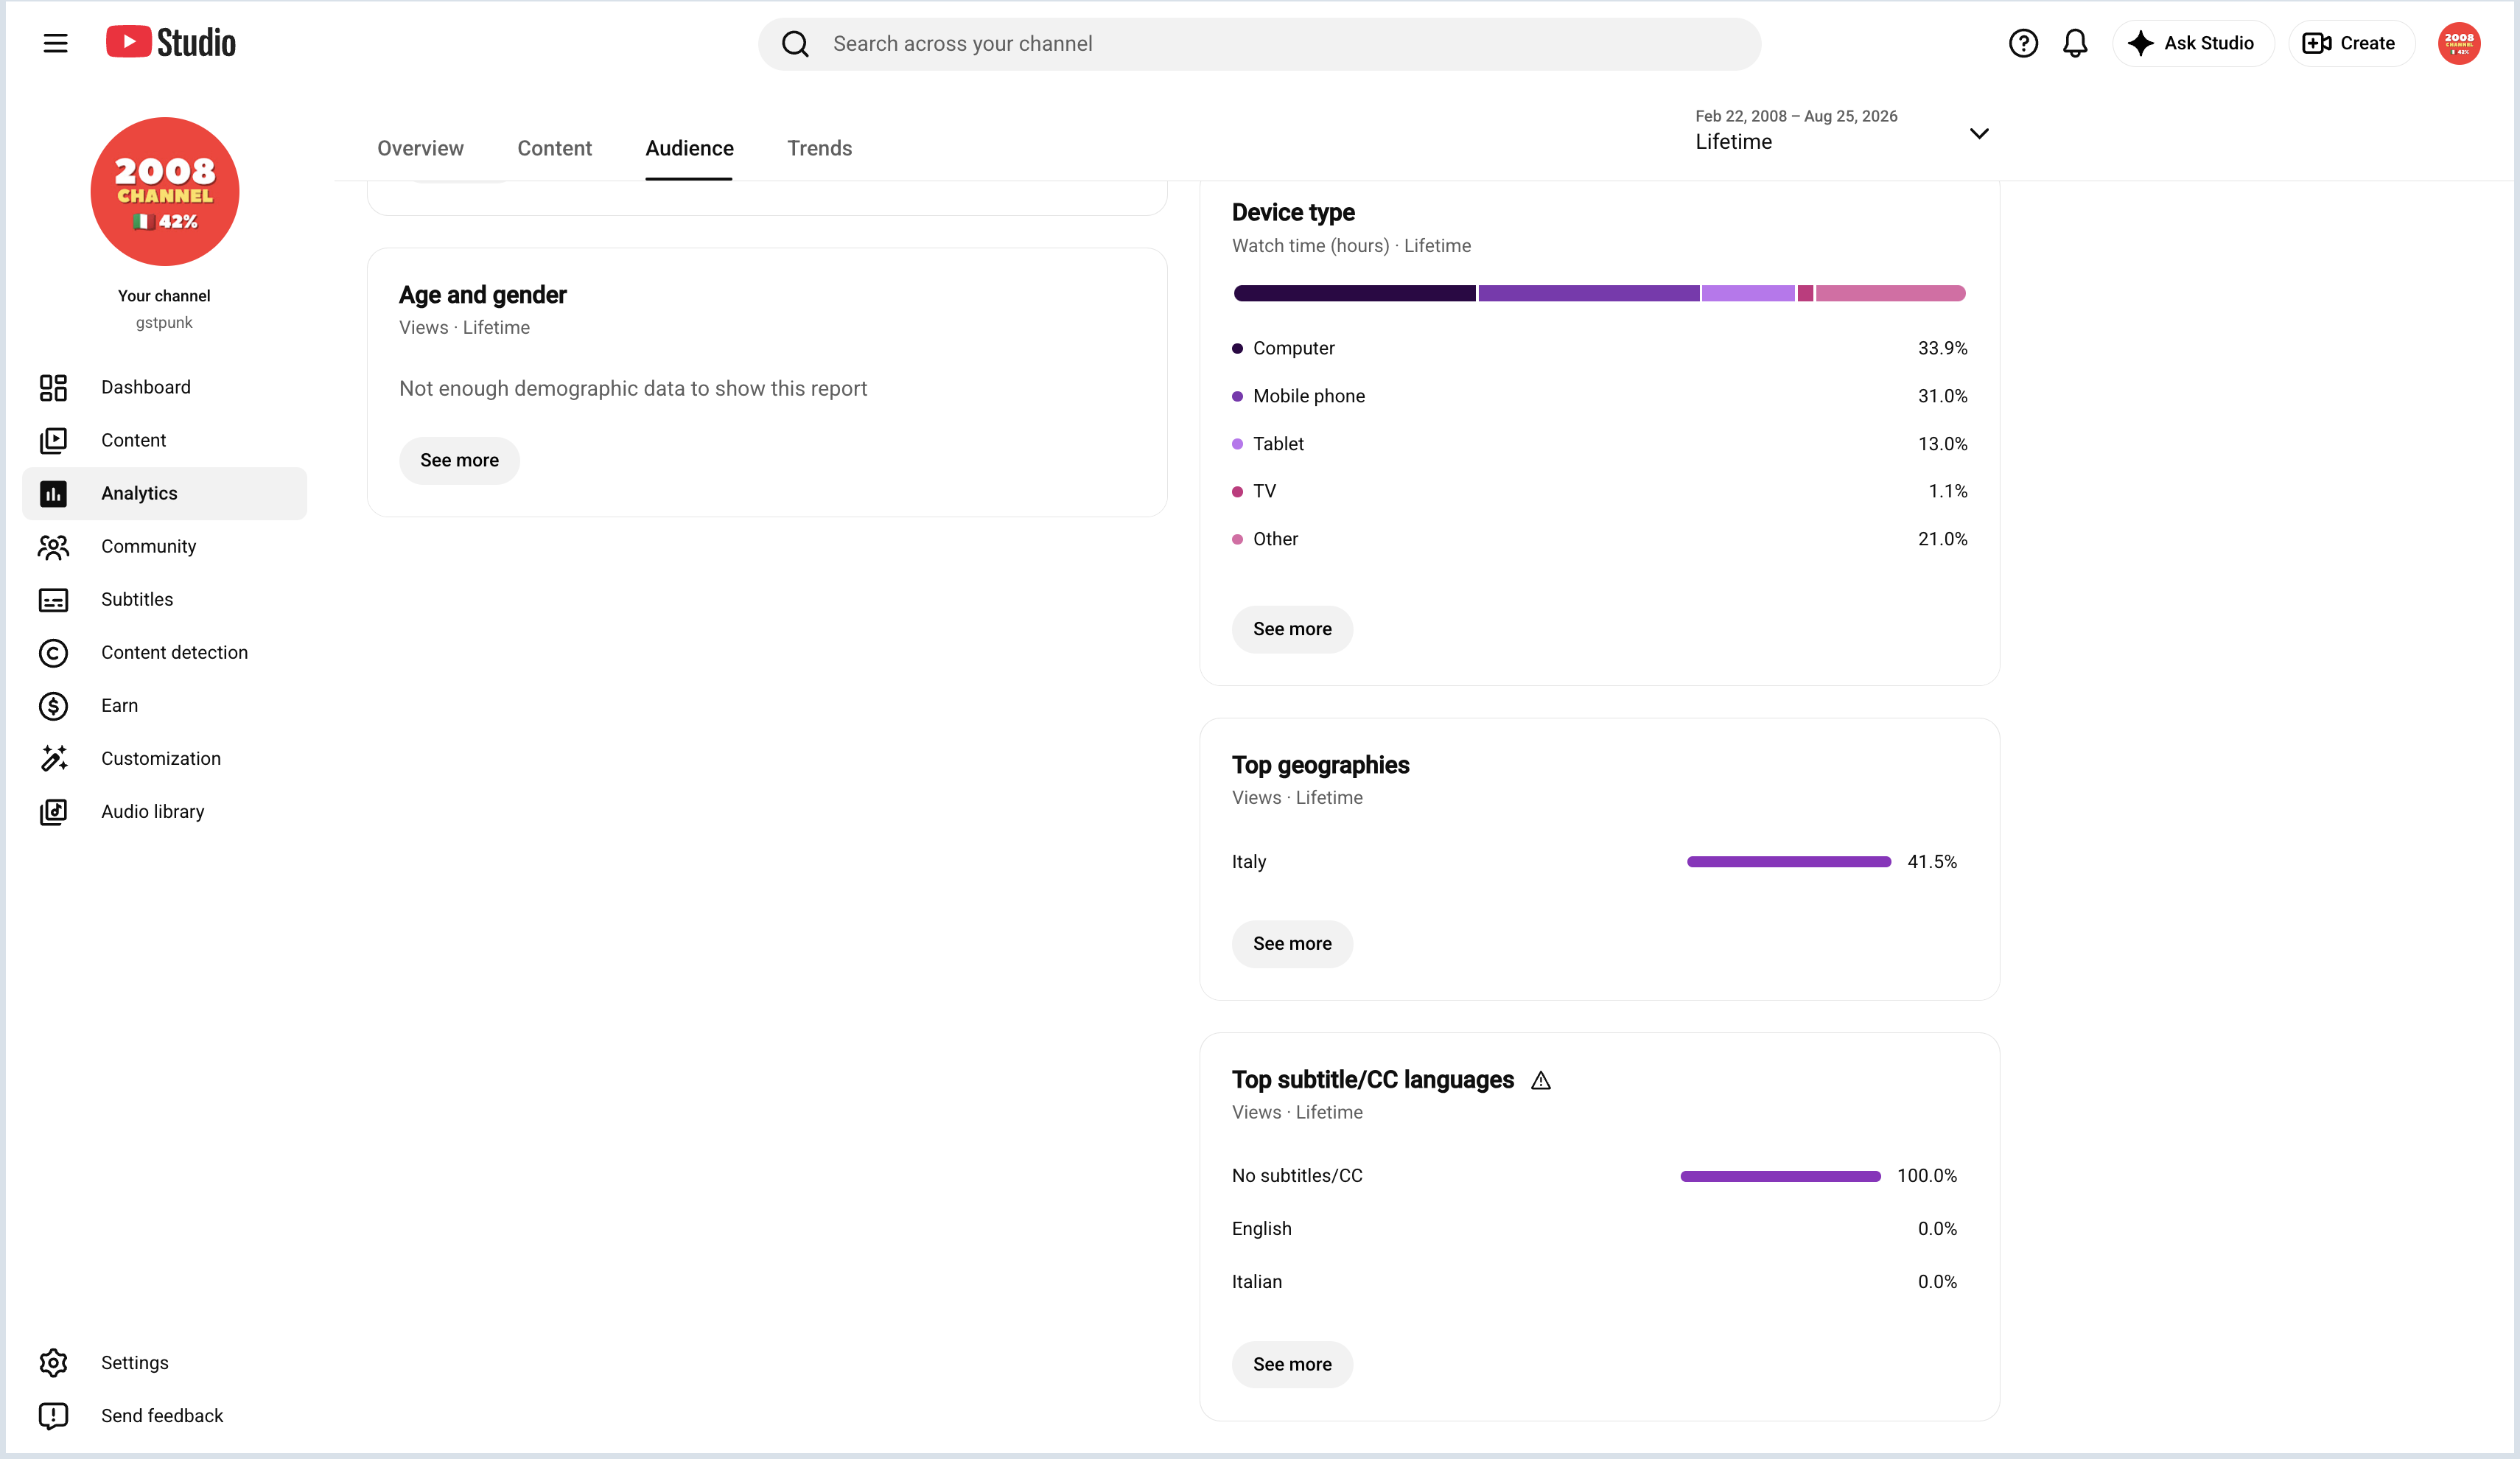Click the Ask Studio button
This screenshot has height=1459, width=2520.
(2193, 43)
